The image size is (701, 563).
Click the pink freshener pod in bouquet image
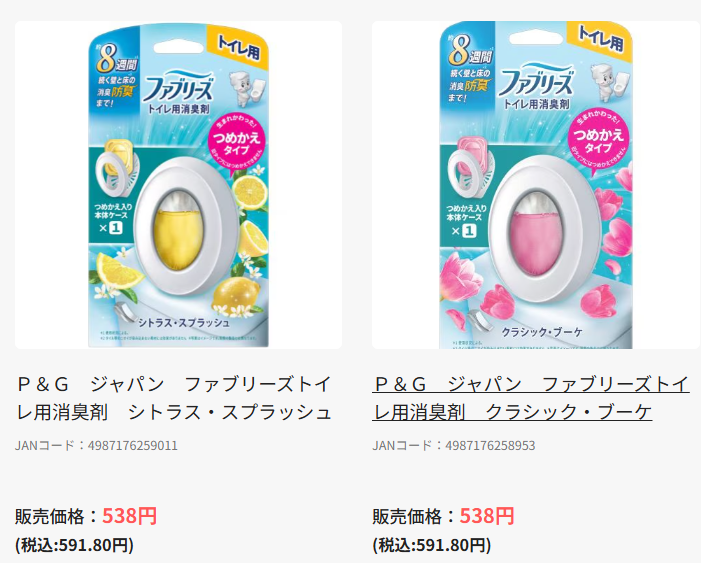click(537, 244)
